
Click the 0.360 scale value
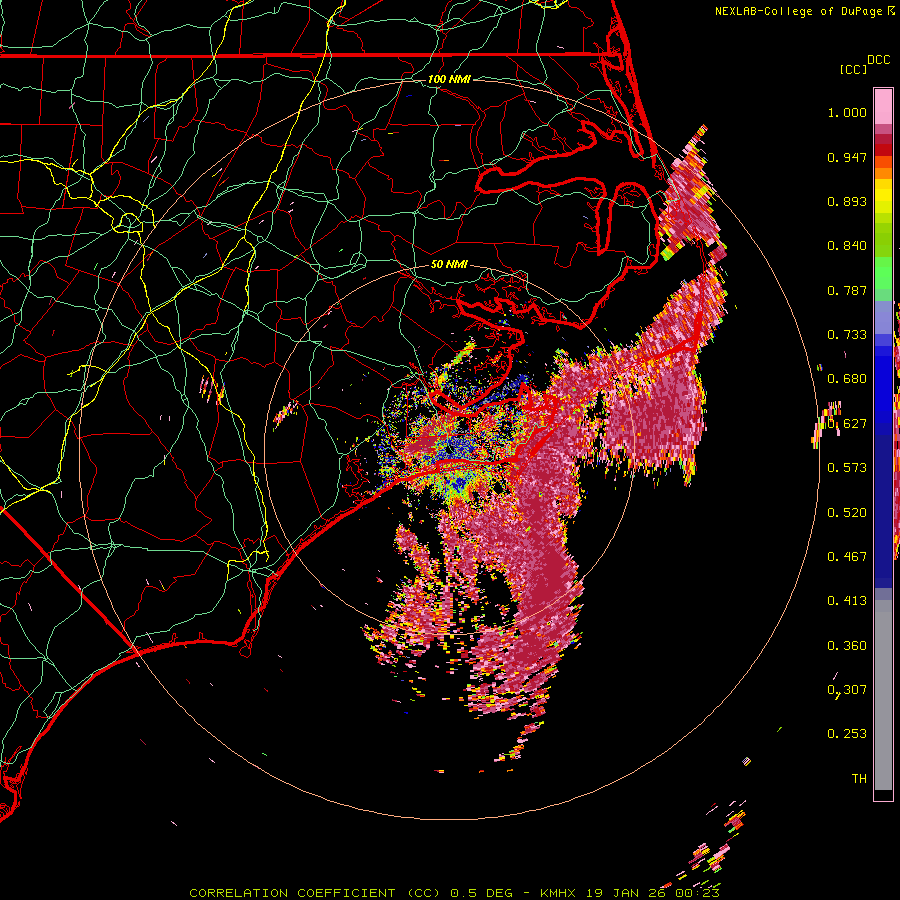847,646
